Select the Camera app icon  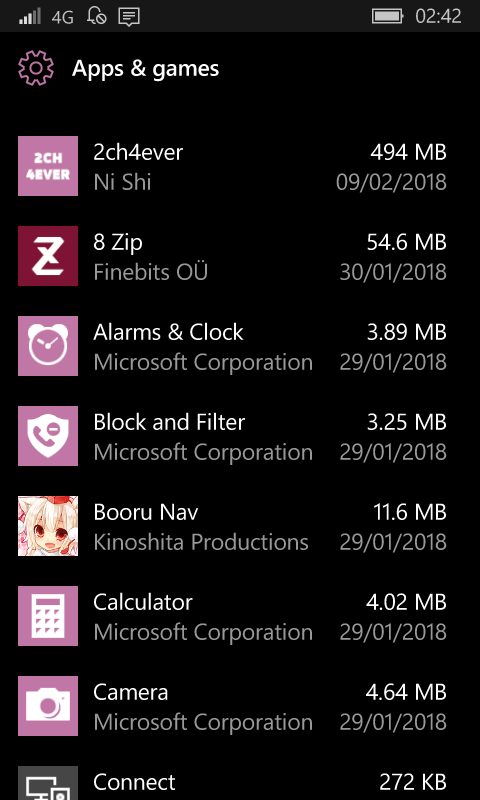[48, 706]
